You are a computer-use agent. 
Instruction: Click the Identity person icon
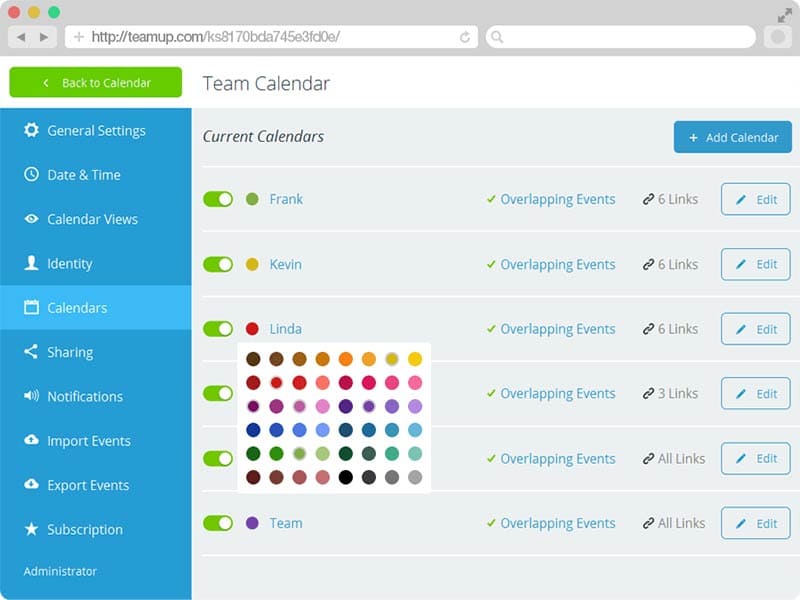tap(31, 263)
